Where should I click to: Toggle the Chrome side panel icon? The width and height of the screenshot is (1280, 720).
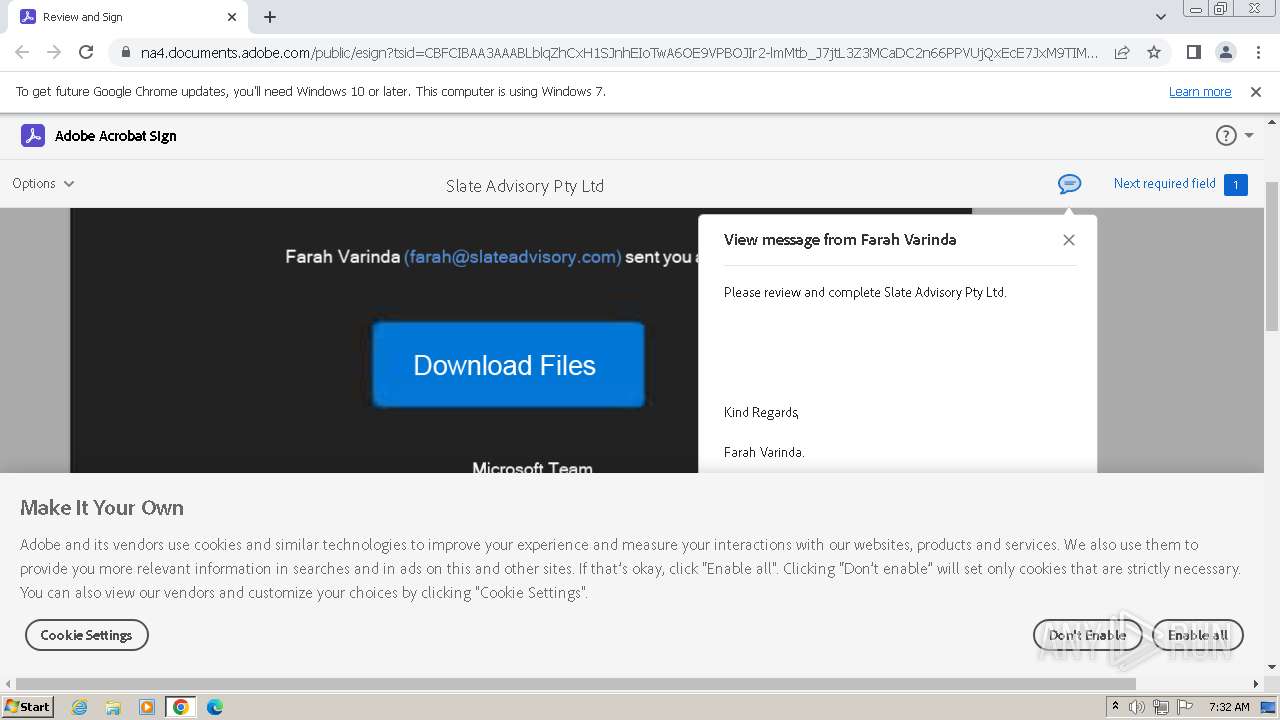coord(1193,52)
